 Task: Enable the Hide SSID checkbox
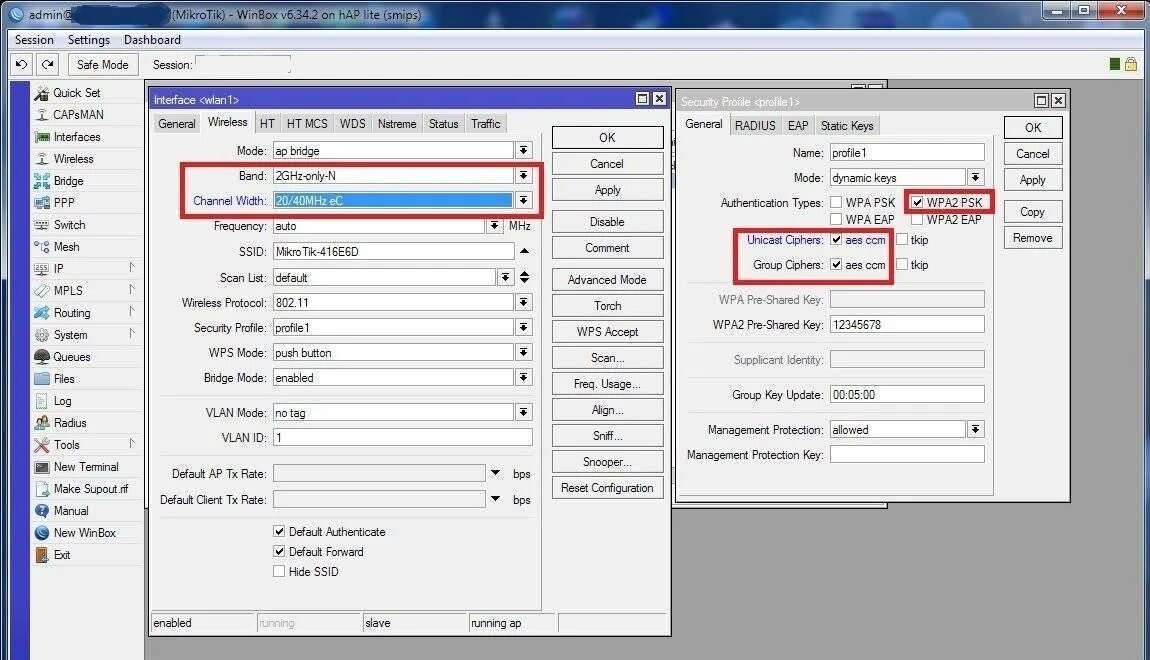point(279,571)
